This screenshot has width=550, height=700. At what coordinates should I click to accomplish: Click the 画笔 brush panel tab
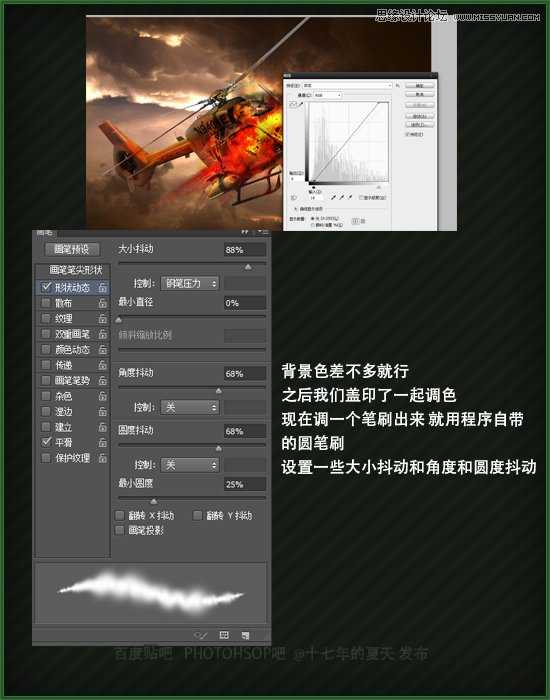(45, 232)
